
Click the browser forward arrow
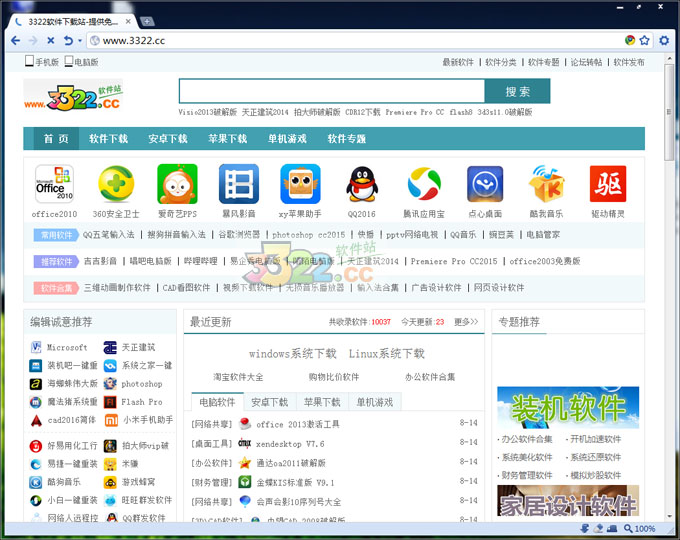(x=33, y=40)
